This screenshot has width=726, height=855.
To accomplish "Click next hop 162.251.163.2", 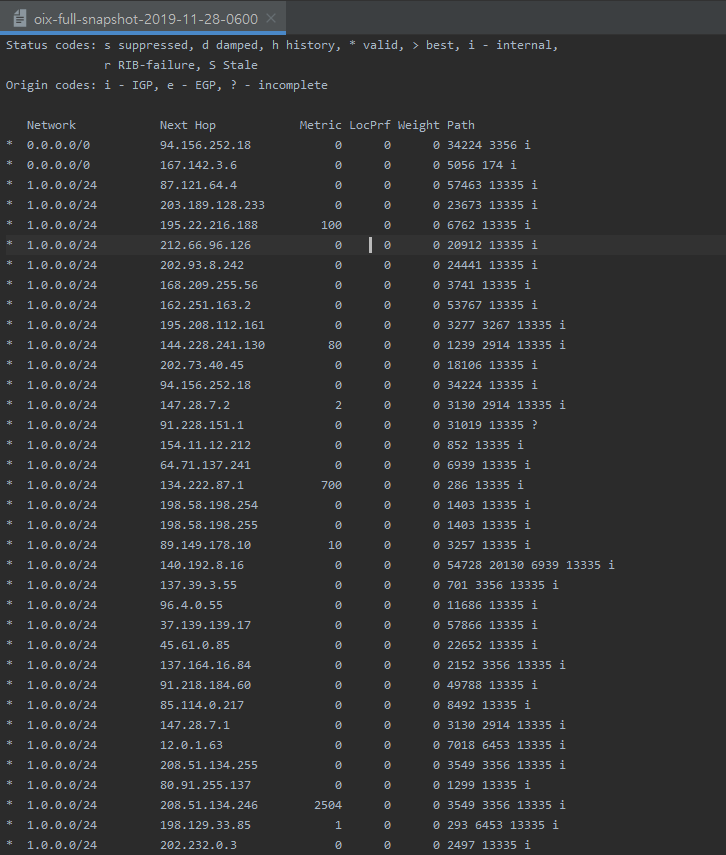I will tap(205, 305).
